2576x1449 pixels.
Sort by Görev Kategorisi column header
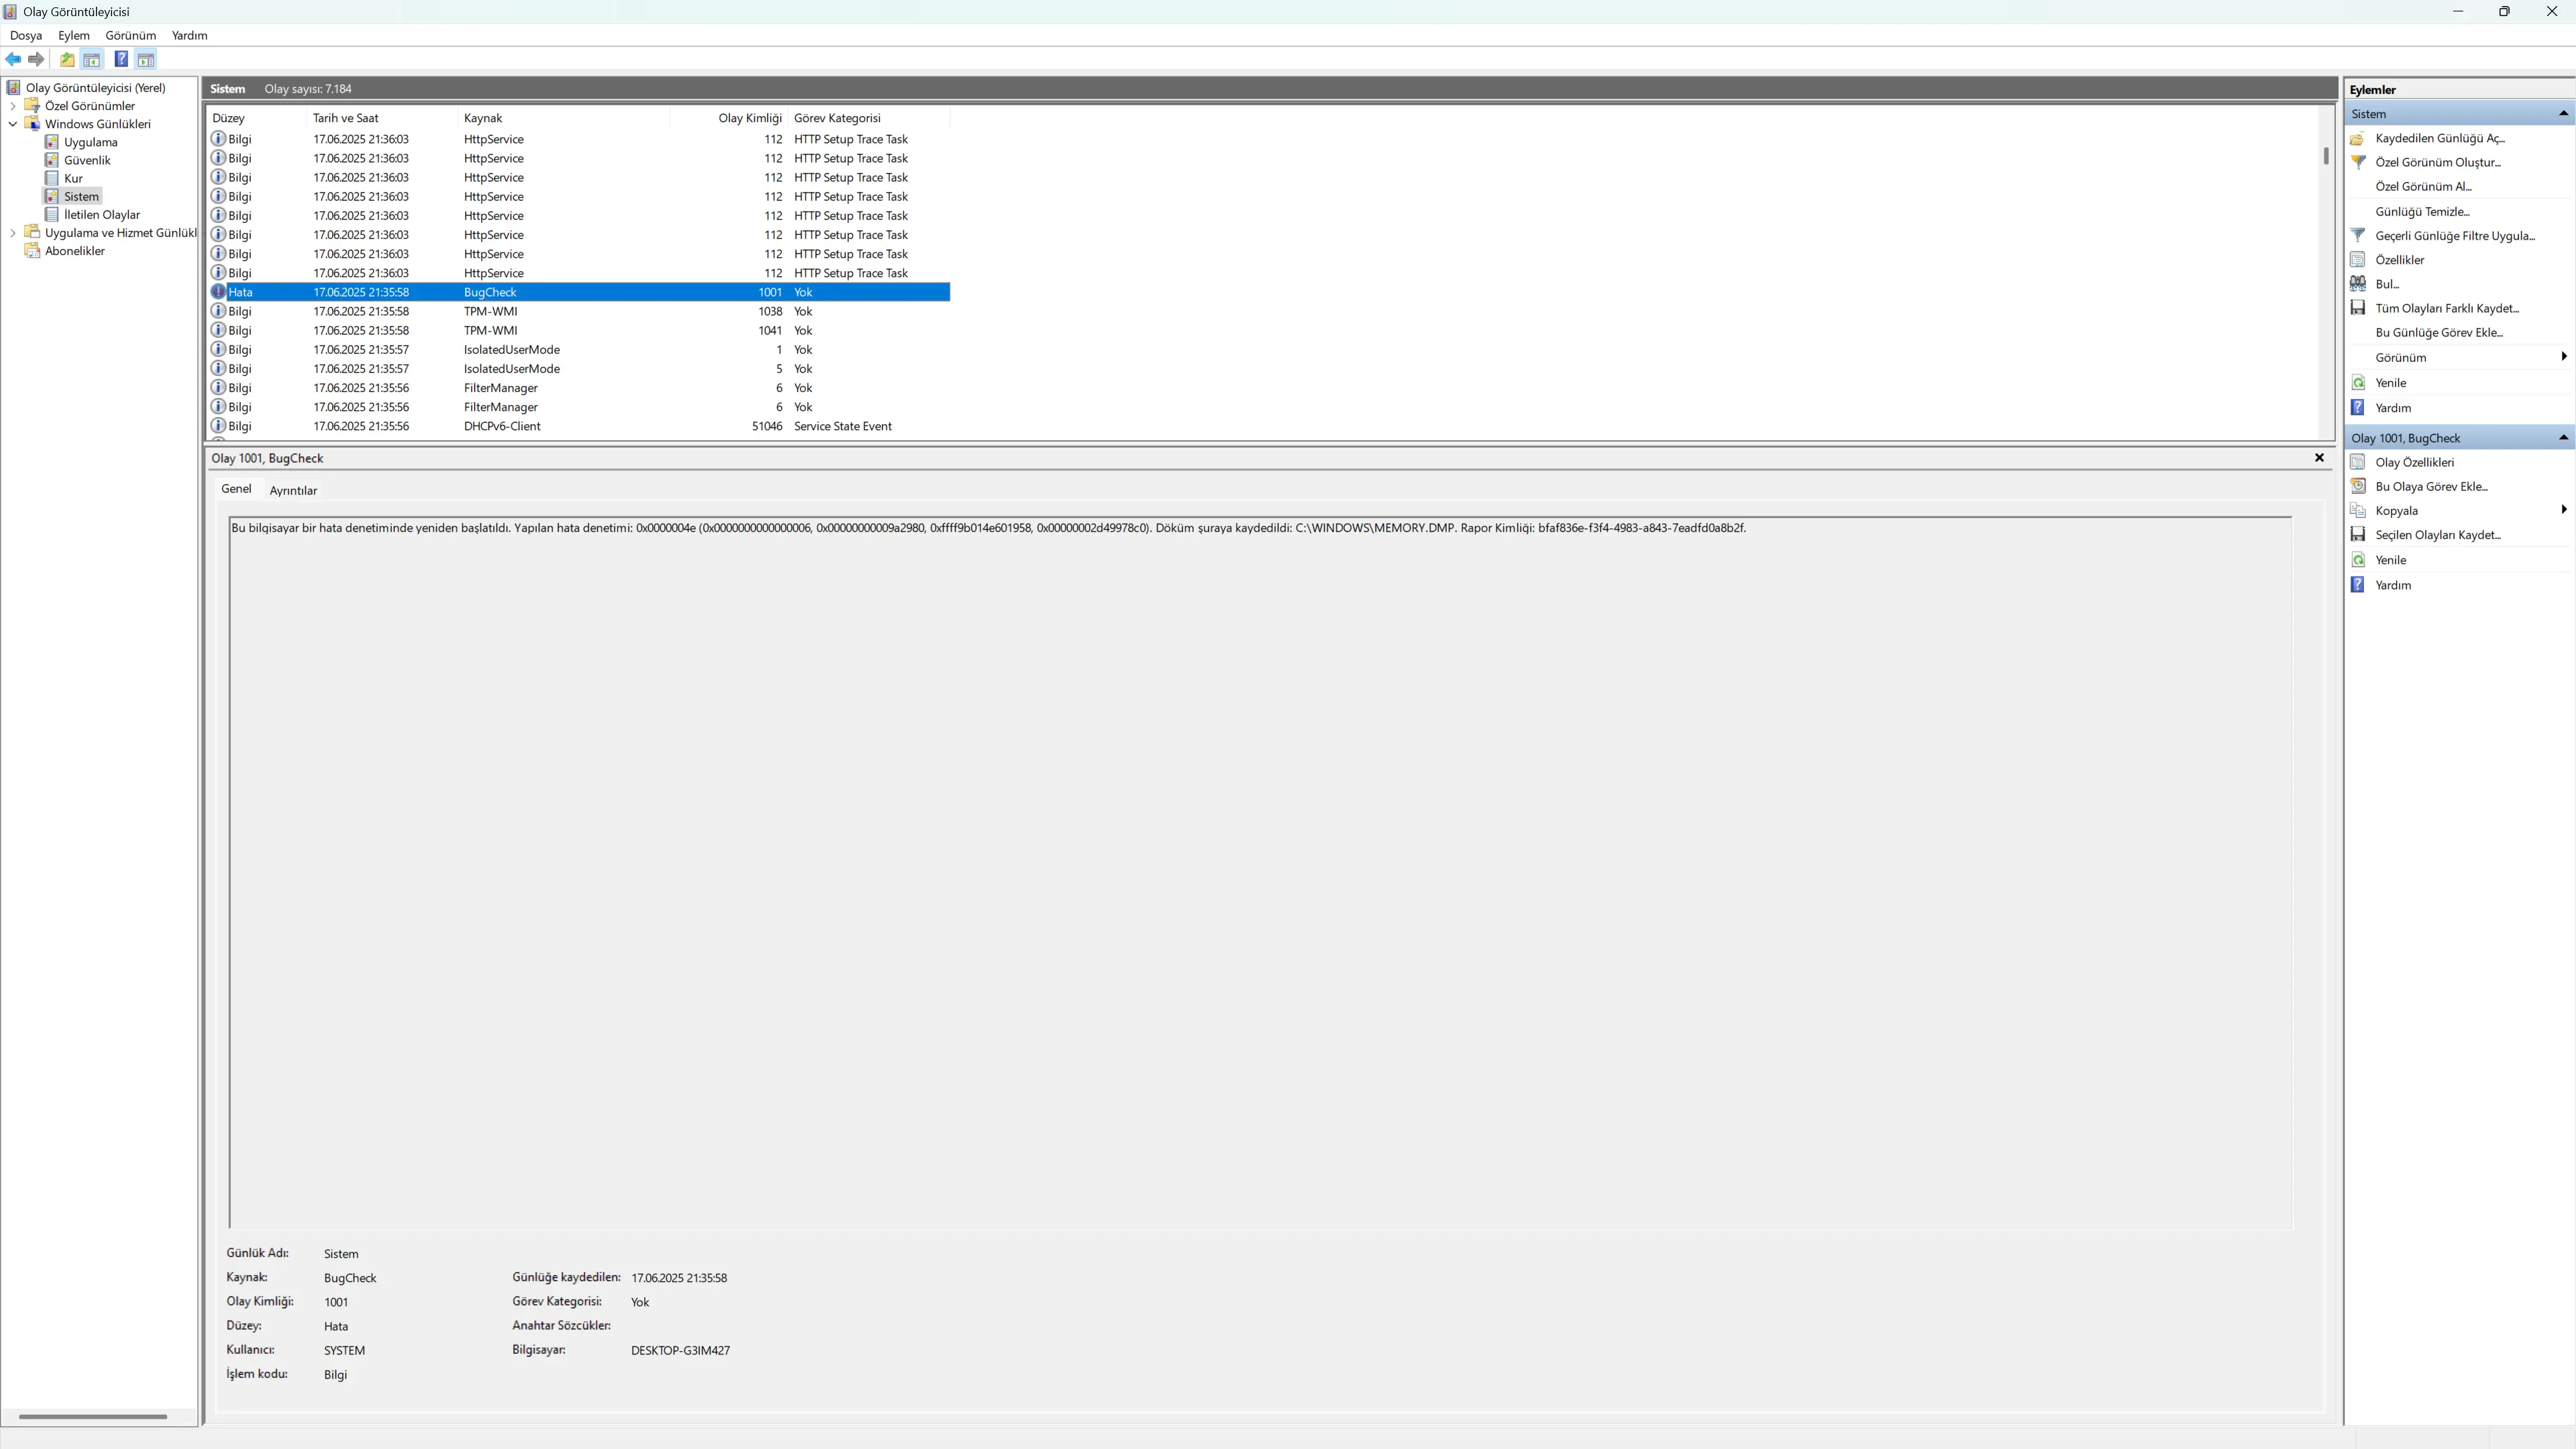[x=868, y=118]
